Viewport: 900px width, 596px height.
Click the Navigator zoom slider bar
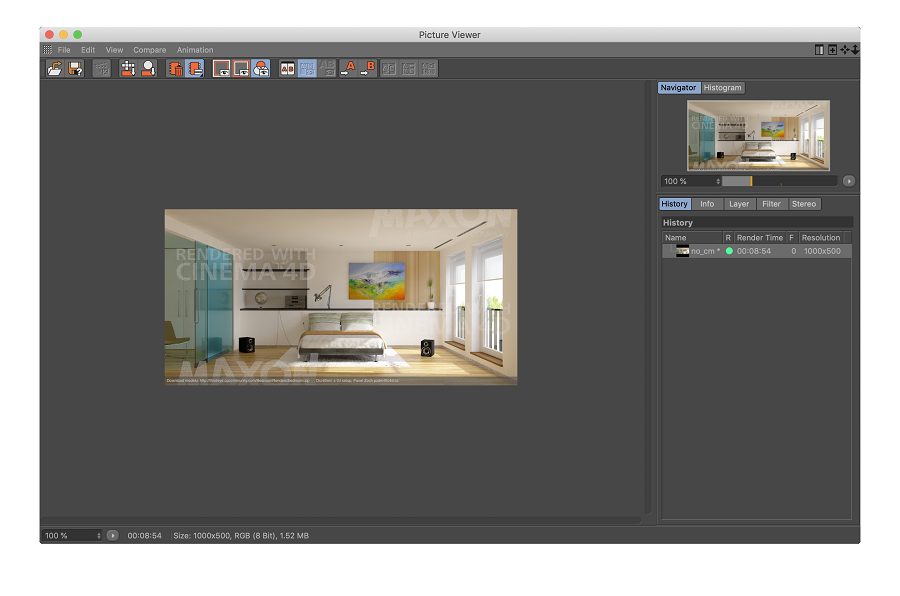tap(779, 181)
